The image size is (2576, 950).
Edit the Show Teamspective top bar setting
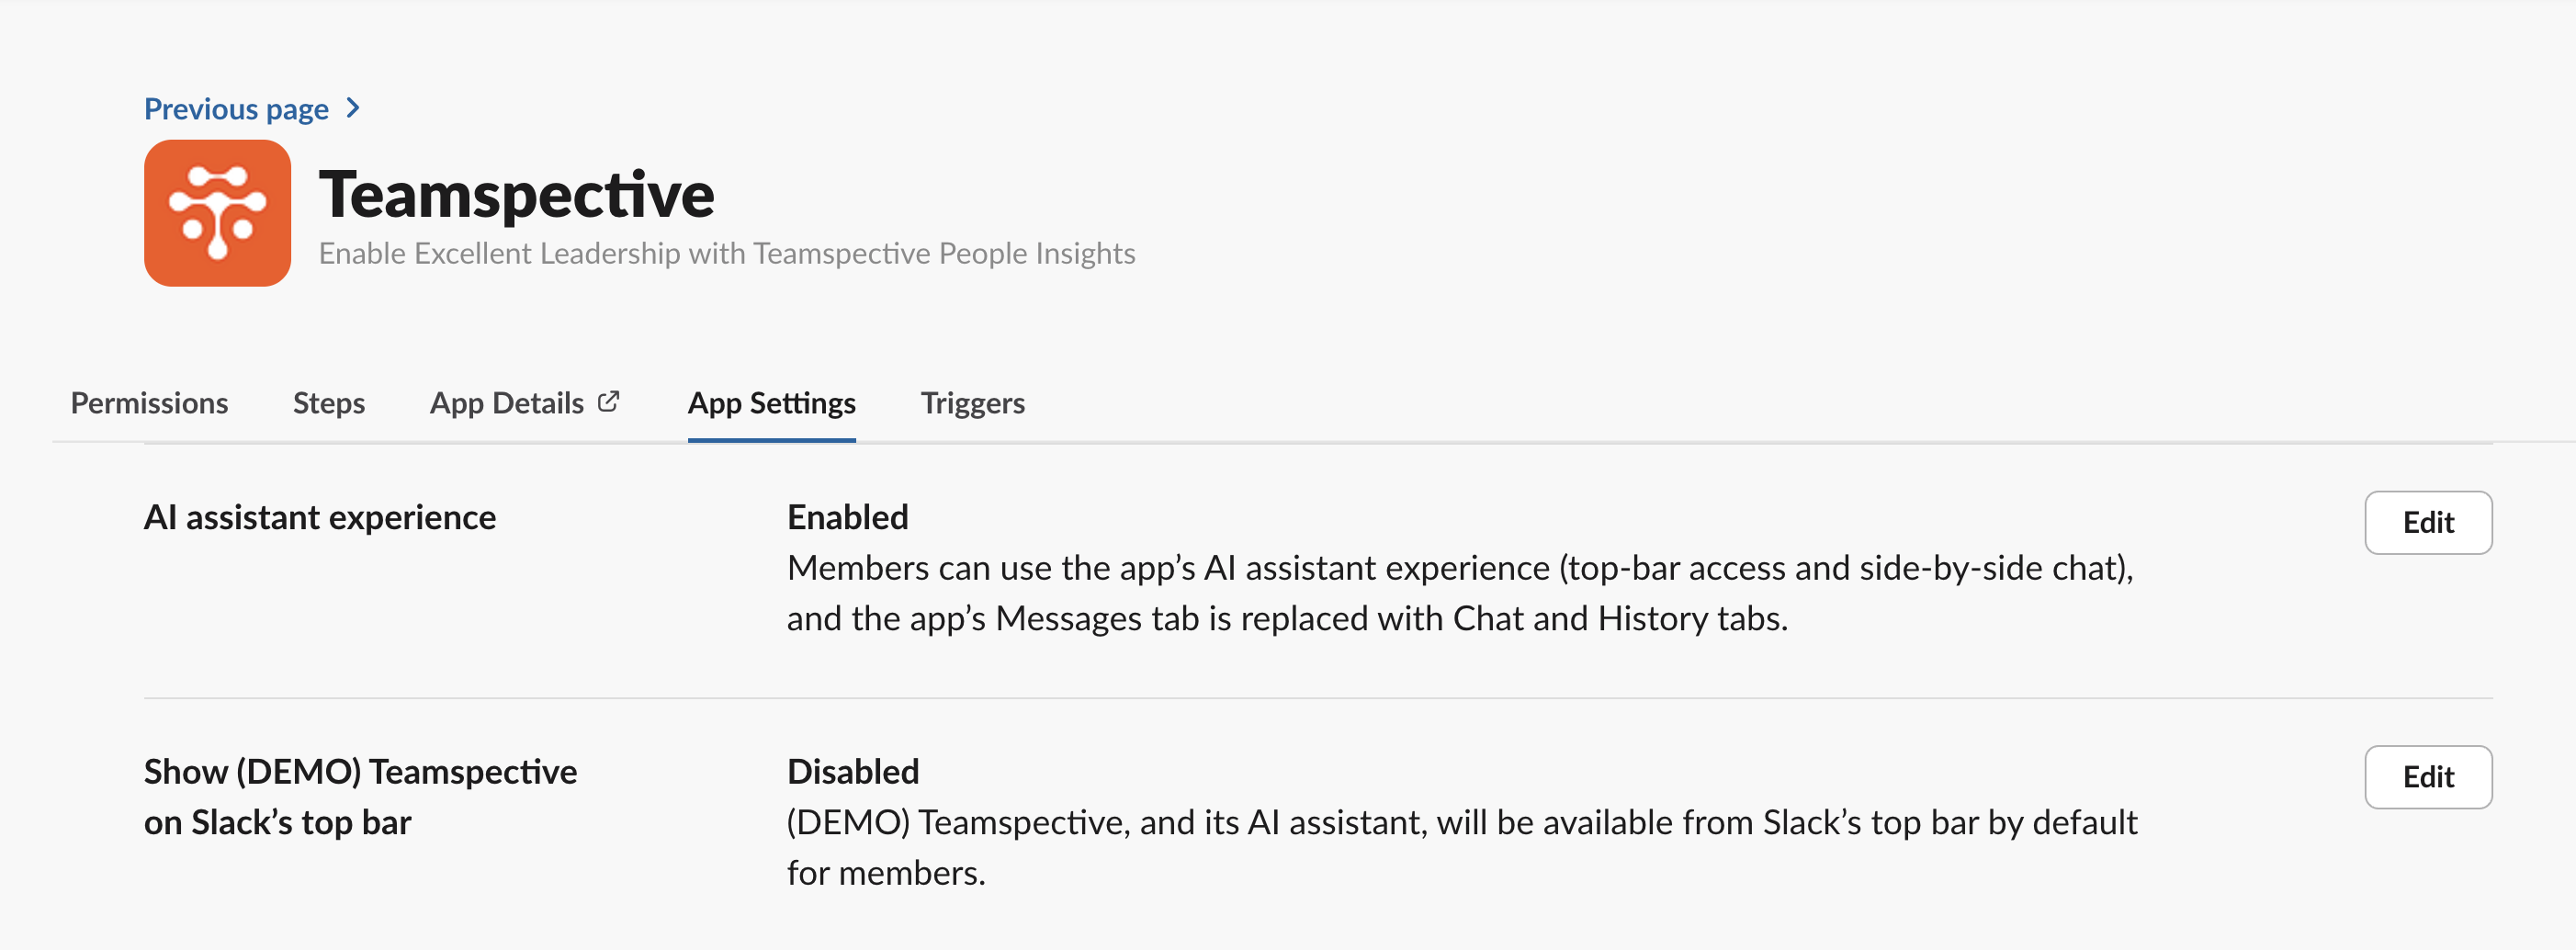2428,777
